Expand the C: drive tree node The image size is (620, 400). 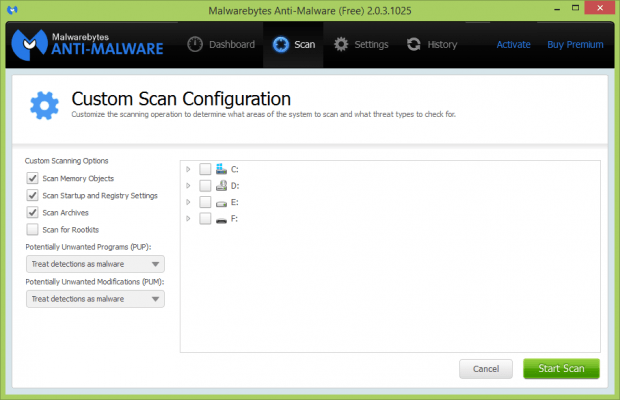click(188, 169)
